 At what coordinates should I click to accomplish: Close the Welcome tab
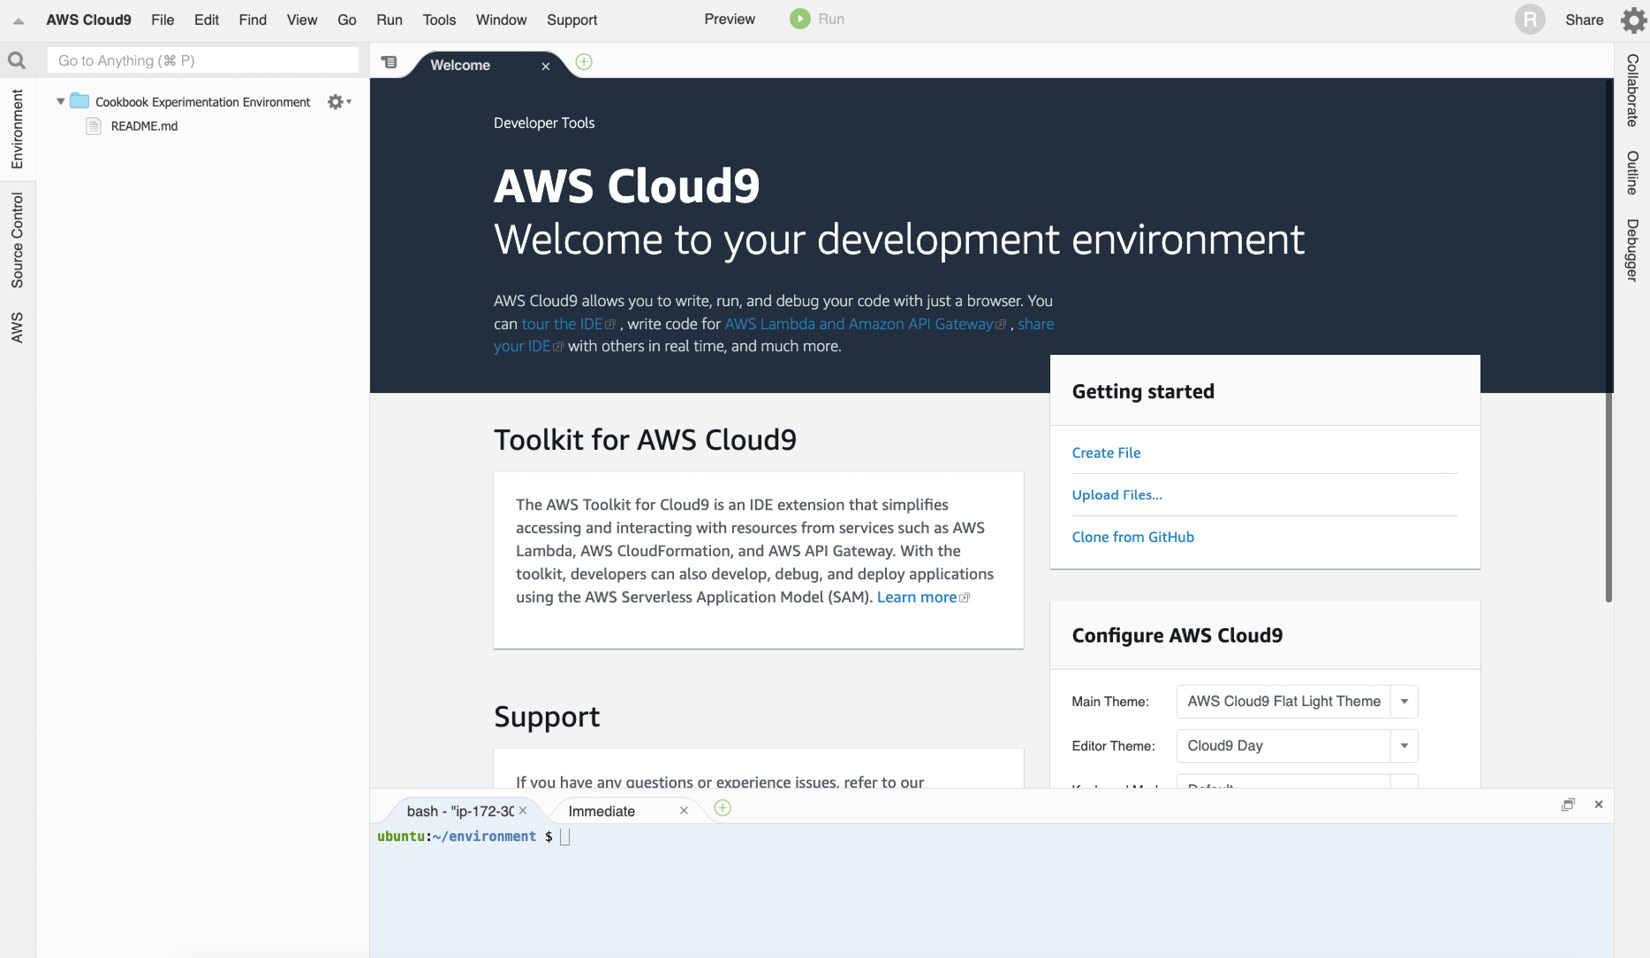pyautogui.click(x=546, y=66)
